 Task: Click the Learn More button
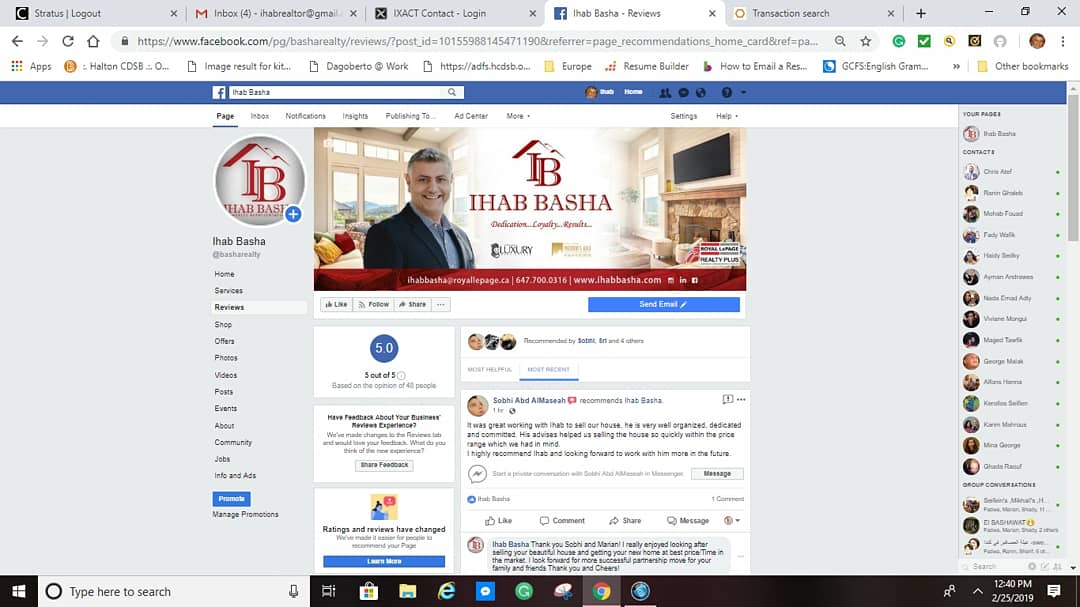pyautogui.click(x=384, y=562)
